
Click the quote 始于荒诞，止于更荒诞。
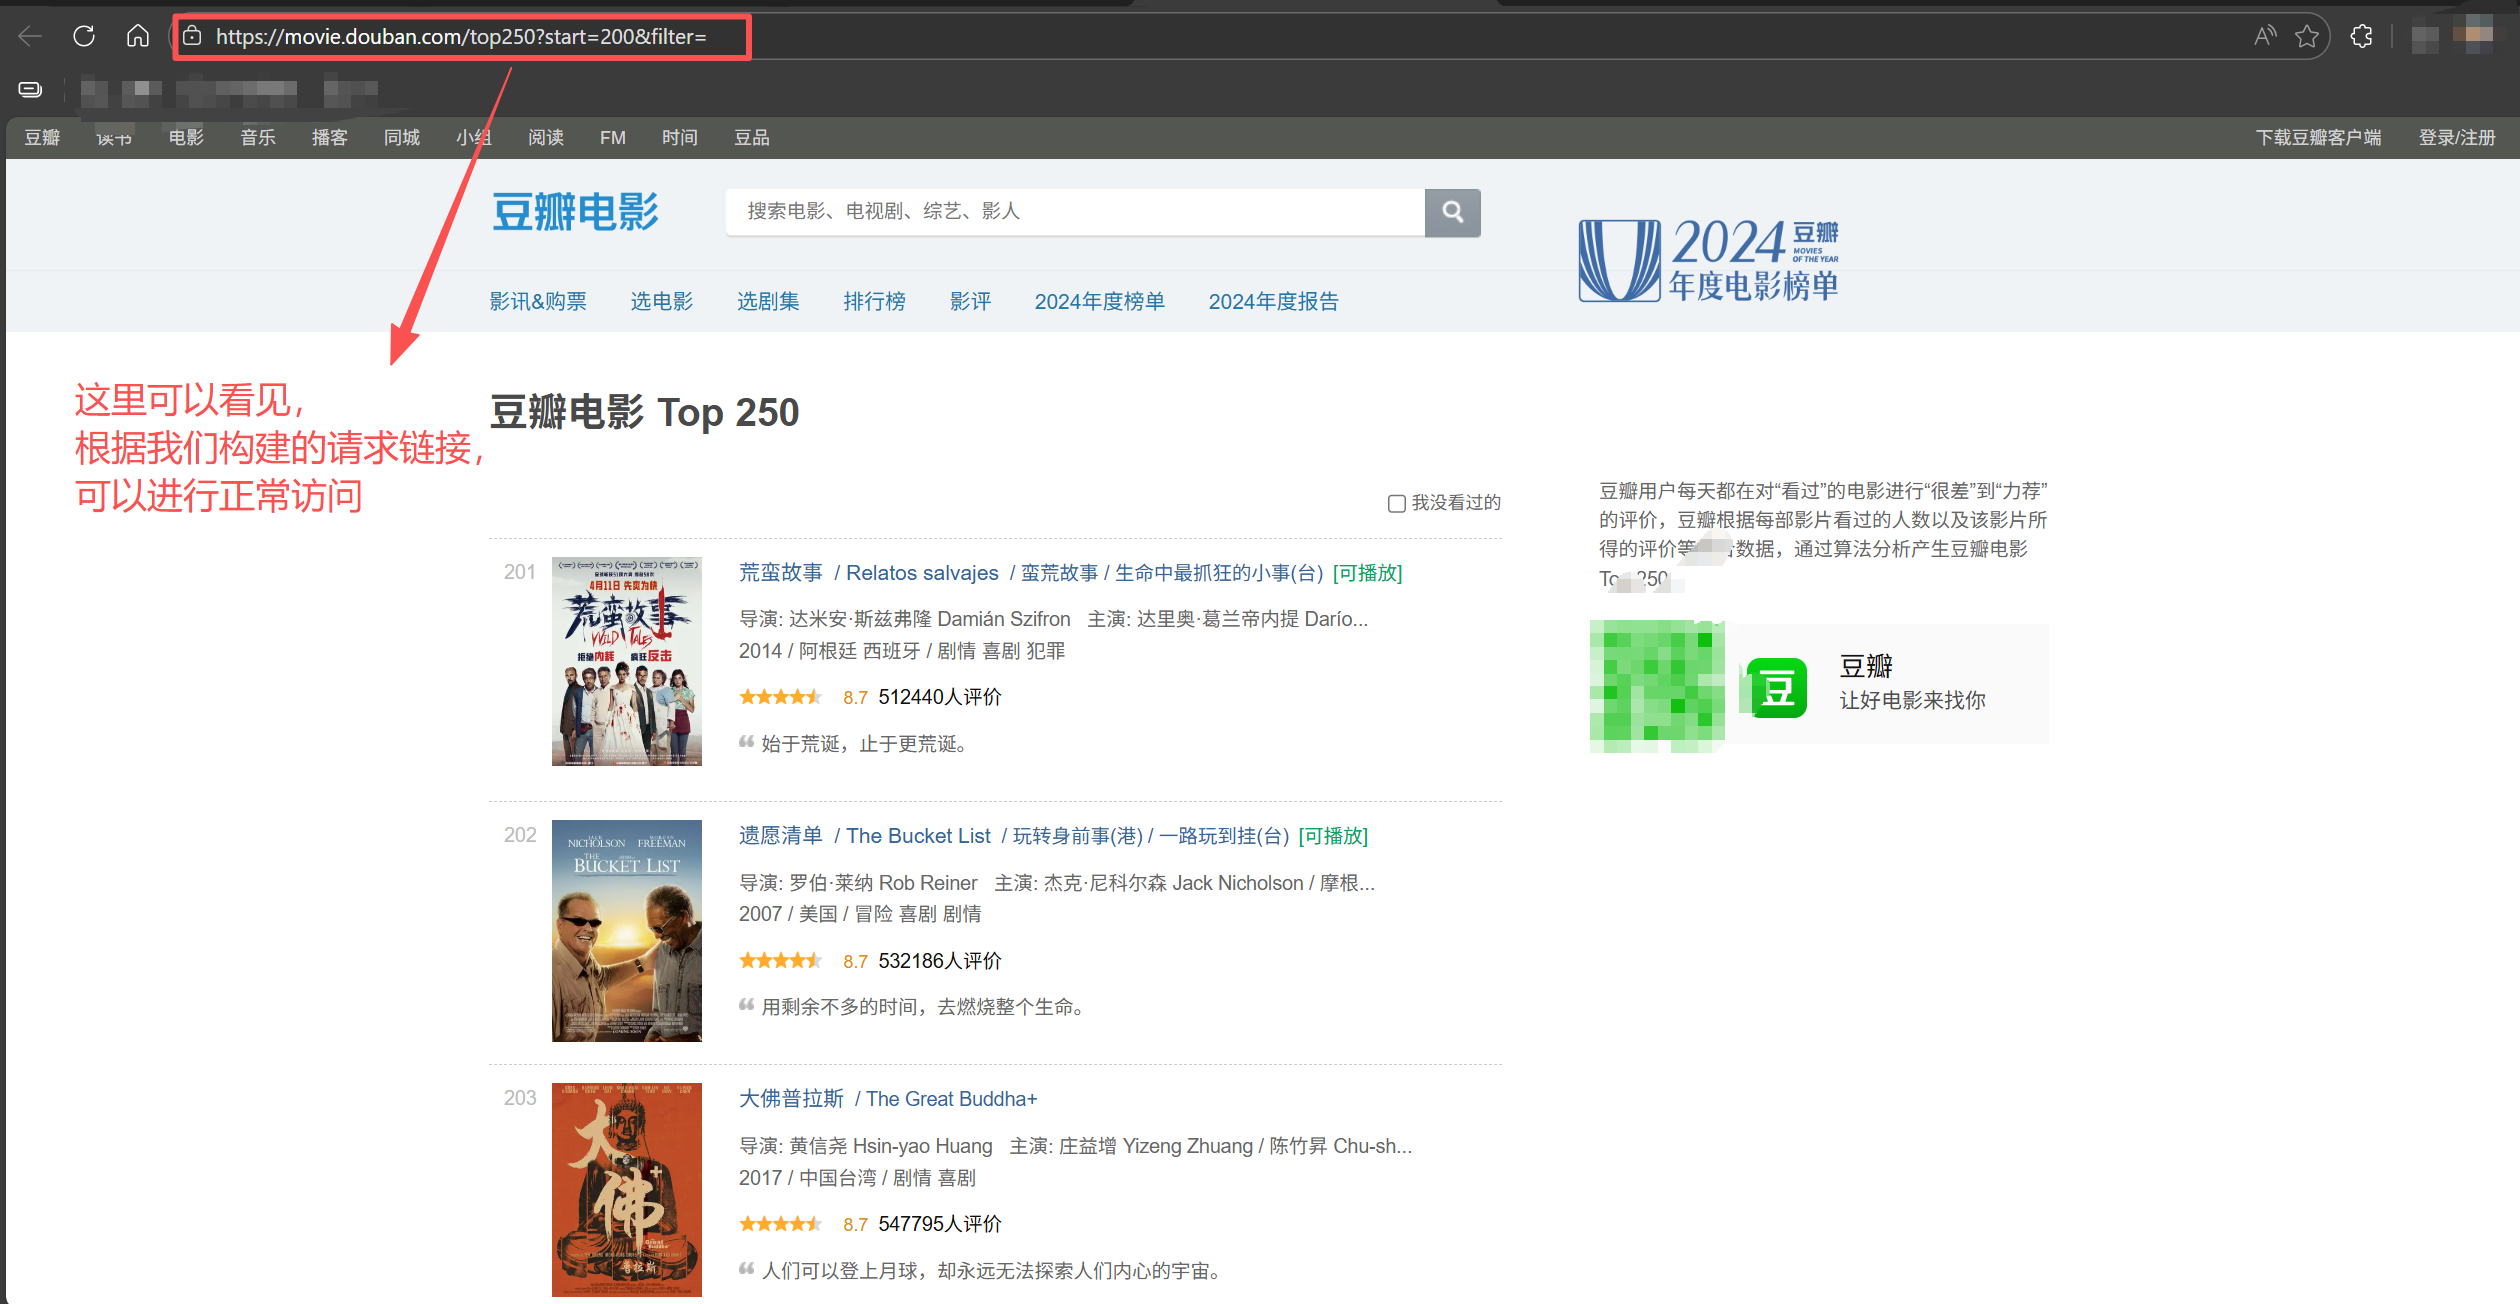point(865,744)
